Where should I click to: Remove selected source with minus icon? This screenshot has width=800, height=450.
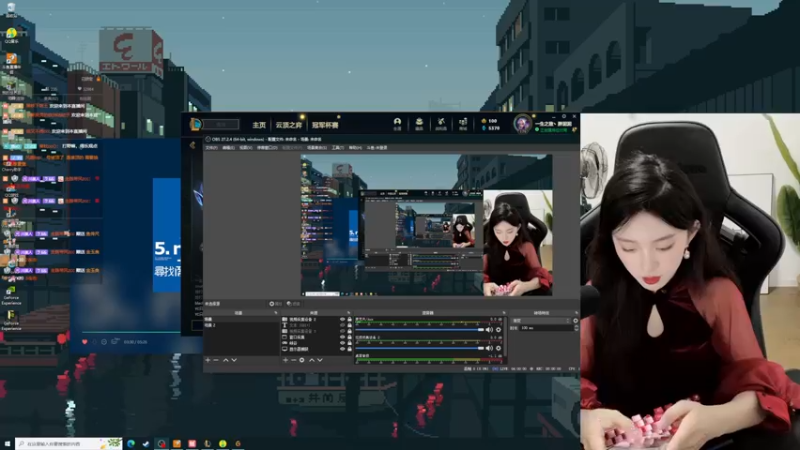[293, 360]
